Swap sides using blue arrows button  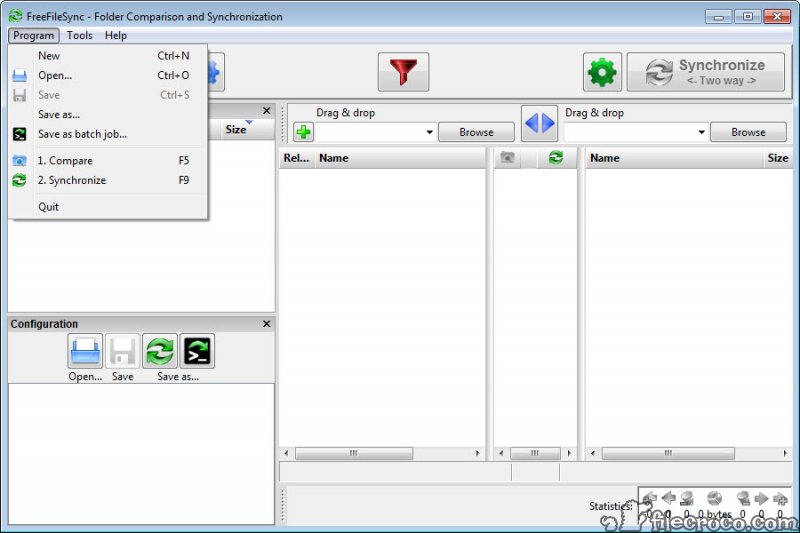pos(539,123)
